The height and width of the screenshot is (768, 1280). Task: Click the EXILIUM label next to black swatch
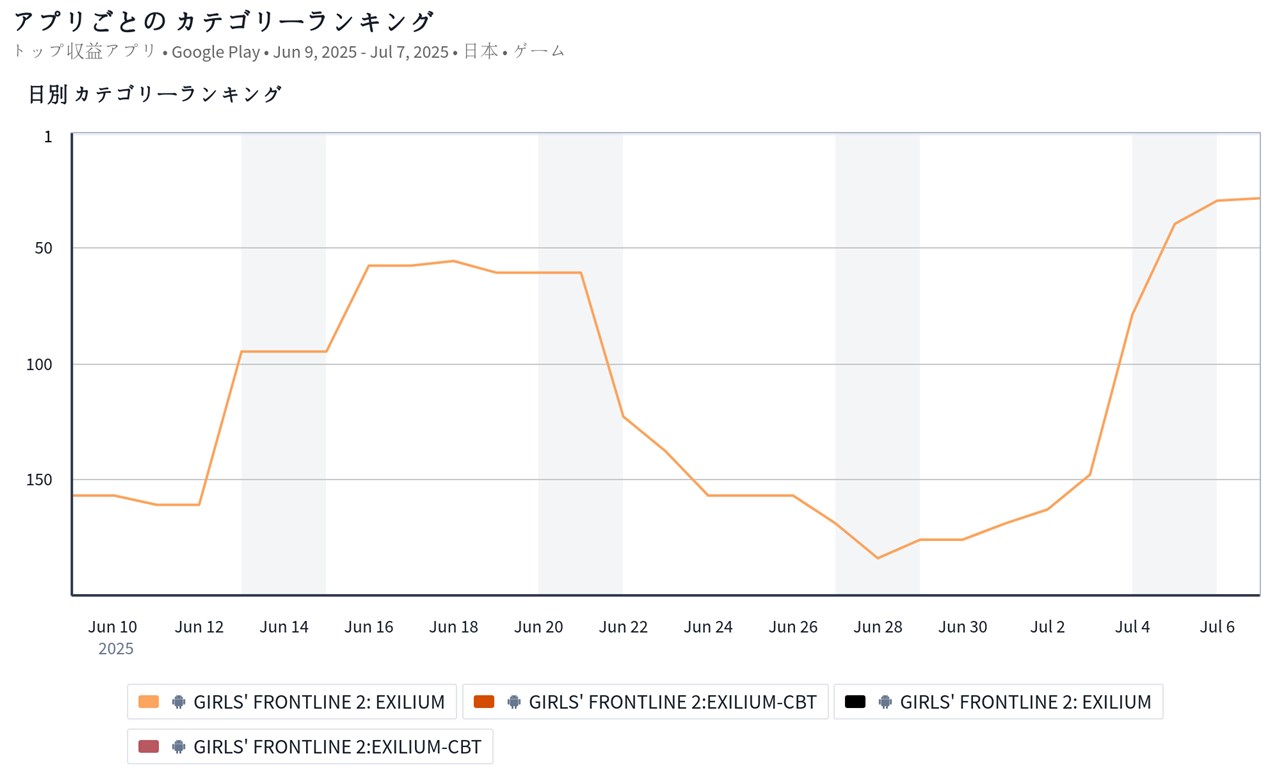(x=1025, y=702)
